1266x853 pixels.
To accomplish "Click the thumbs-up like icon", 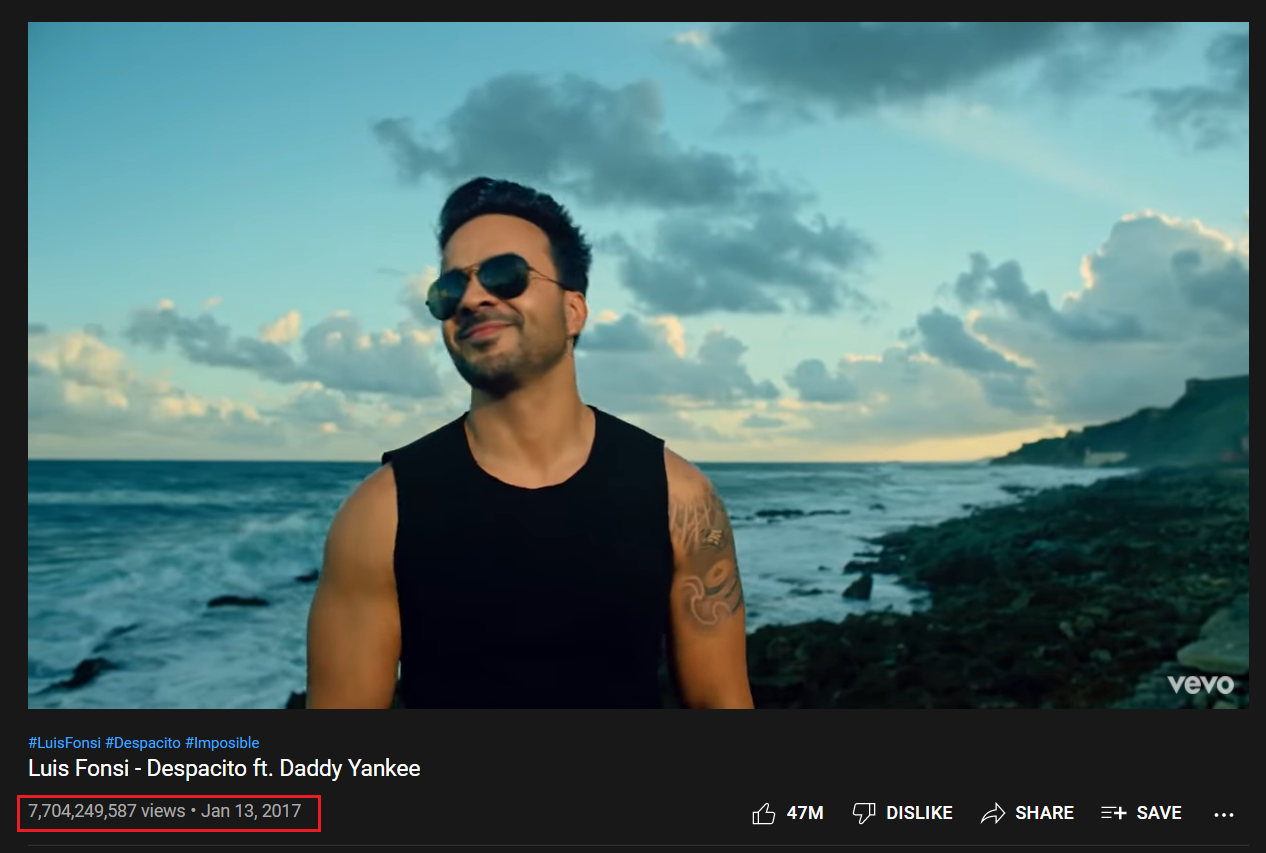I will [x=764, y=813].
